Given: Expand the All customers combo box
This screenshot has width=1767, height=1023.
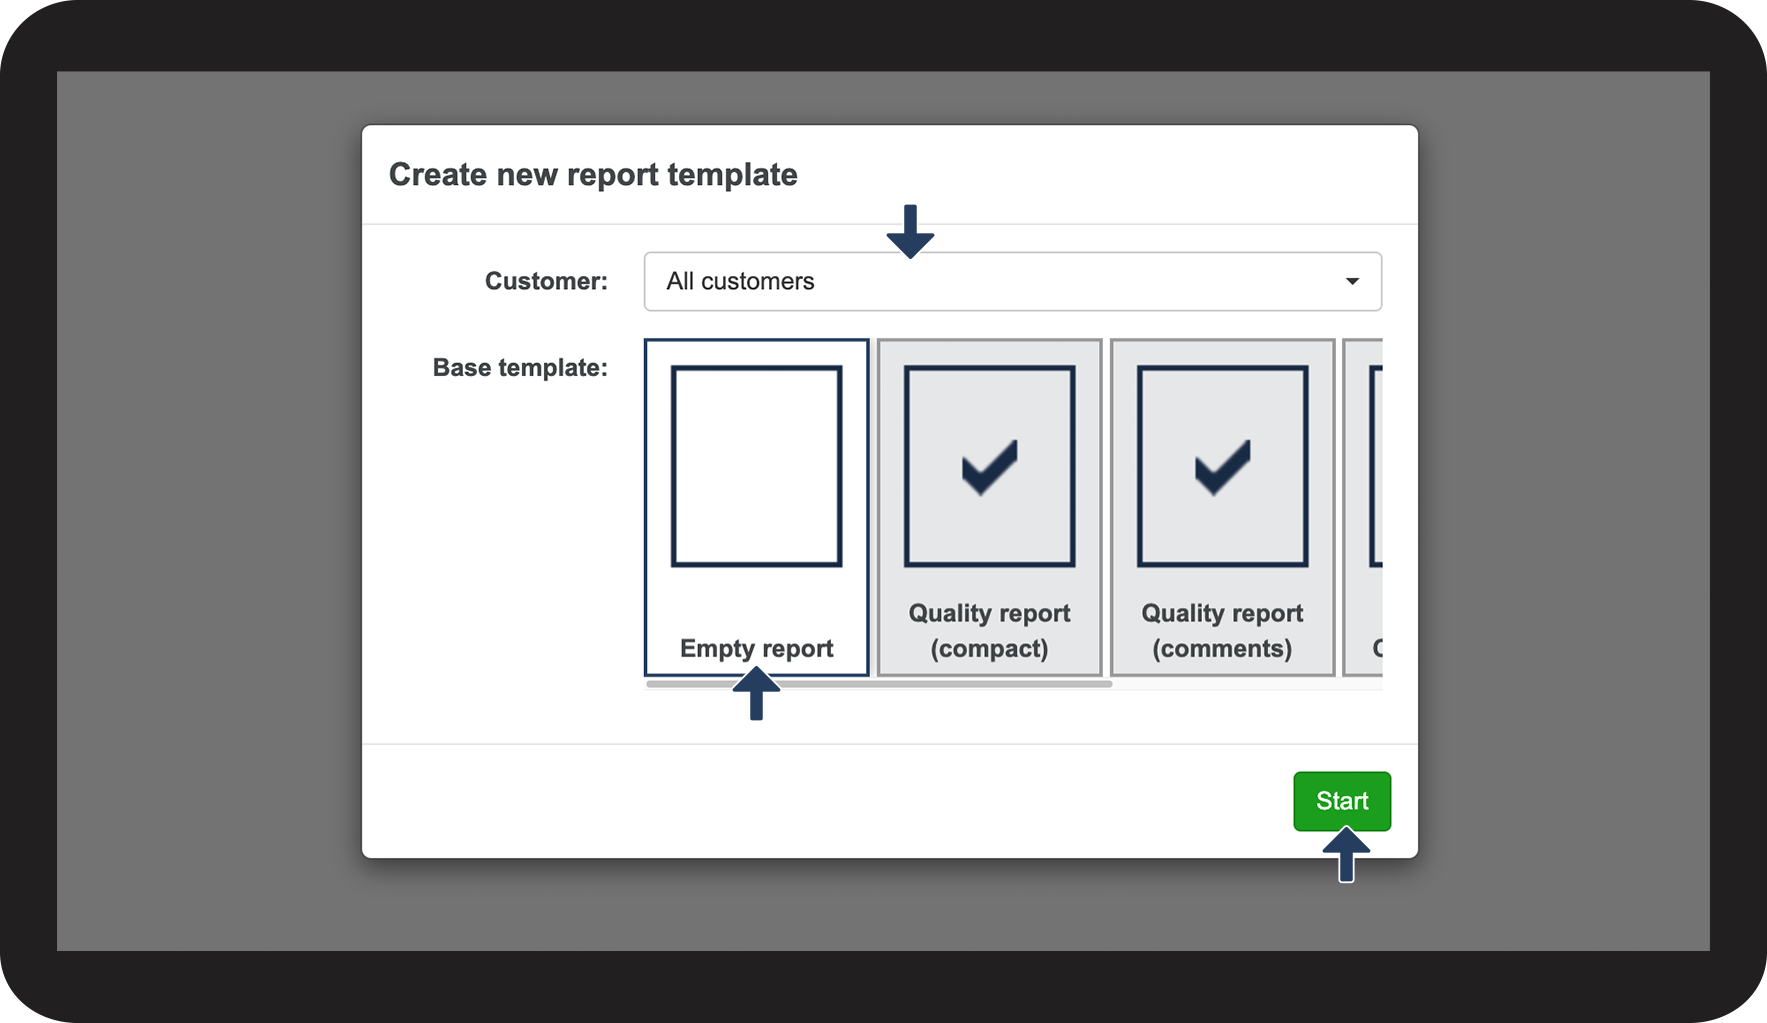Looking at the screenshot, I should pos(1013,281).
